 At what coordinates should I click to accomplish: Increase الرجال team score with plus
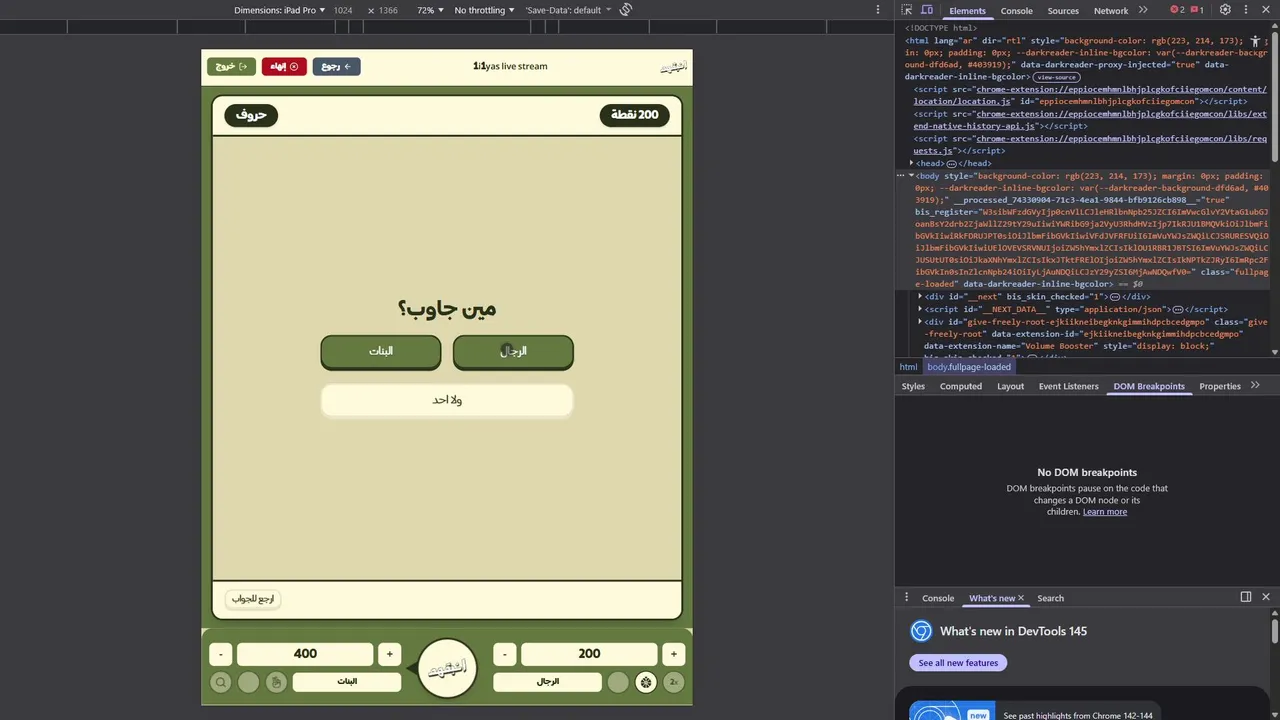coord(673,654)
